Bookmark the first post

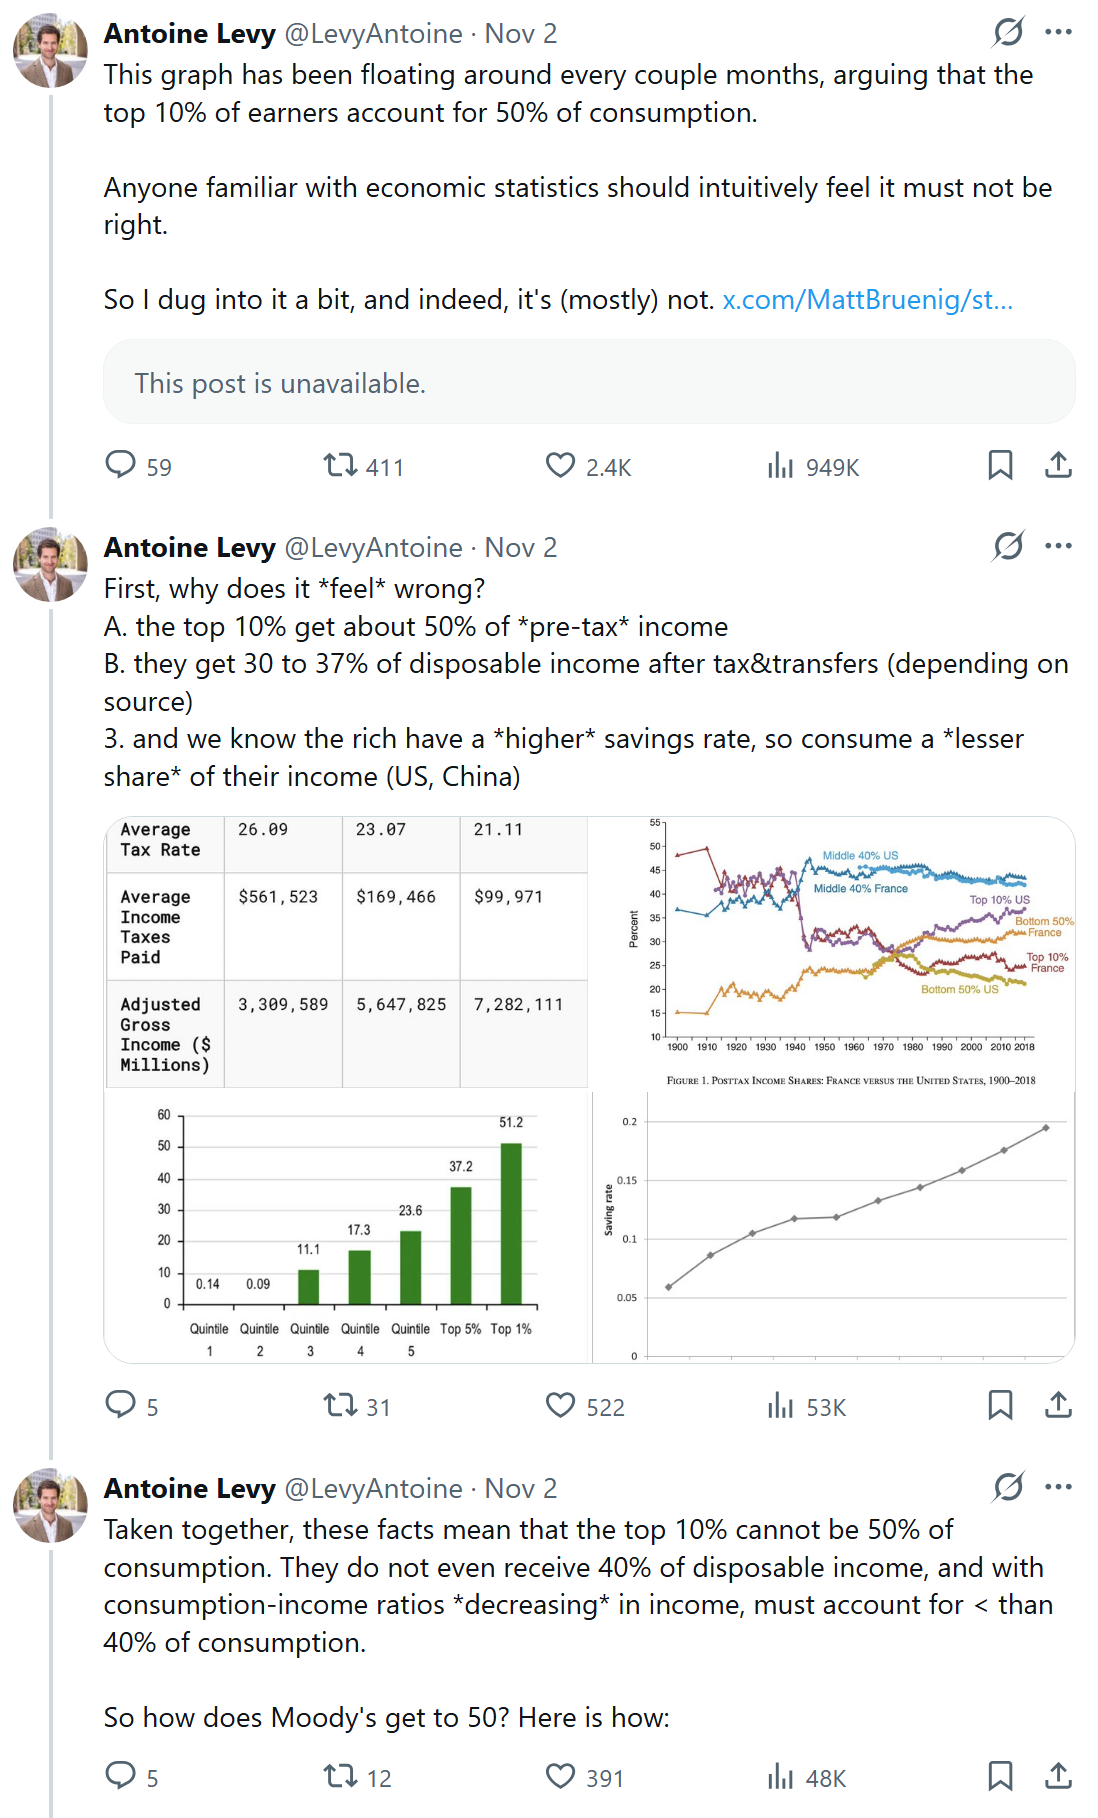click(1000, 465)
